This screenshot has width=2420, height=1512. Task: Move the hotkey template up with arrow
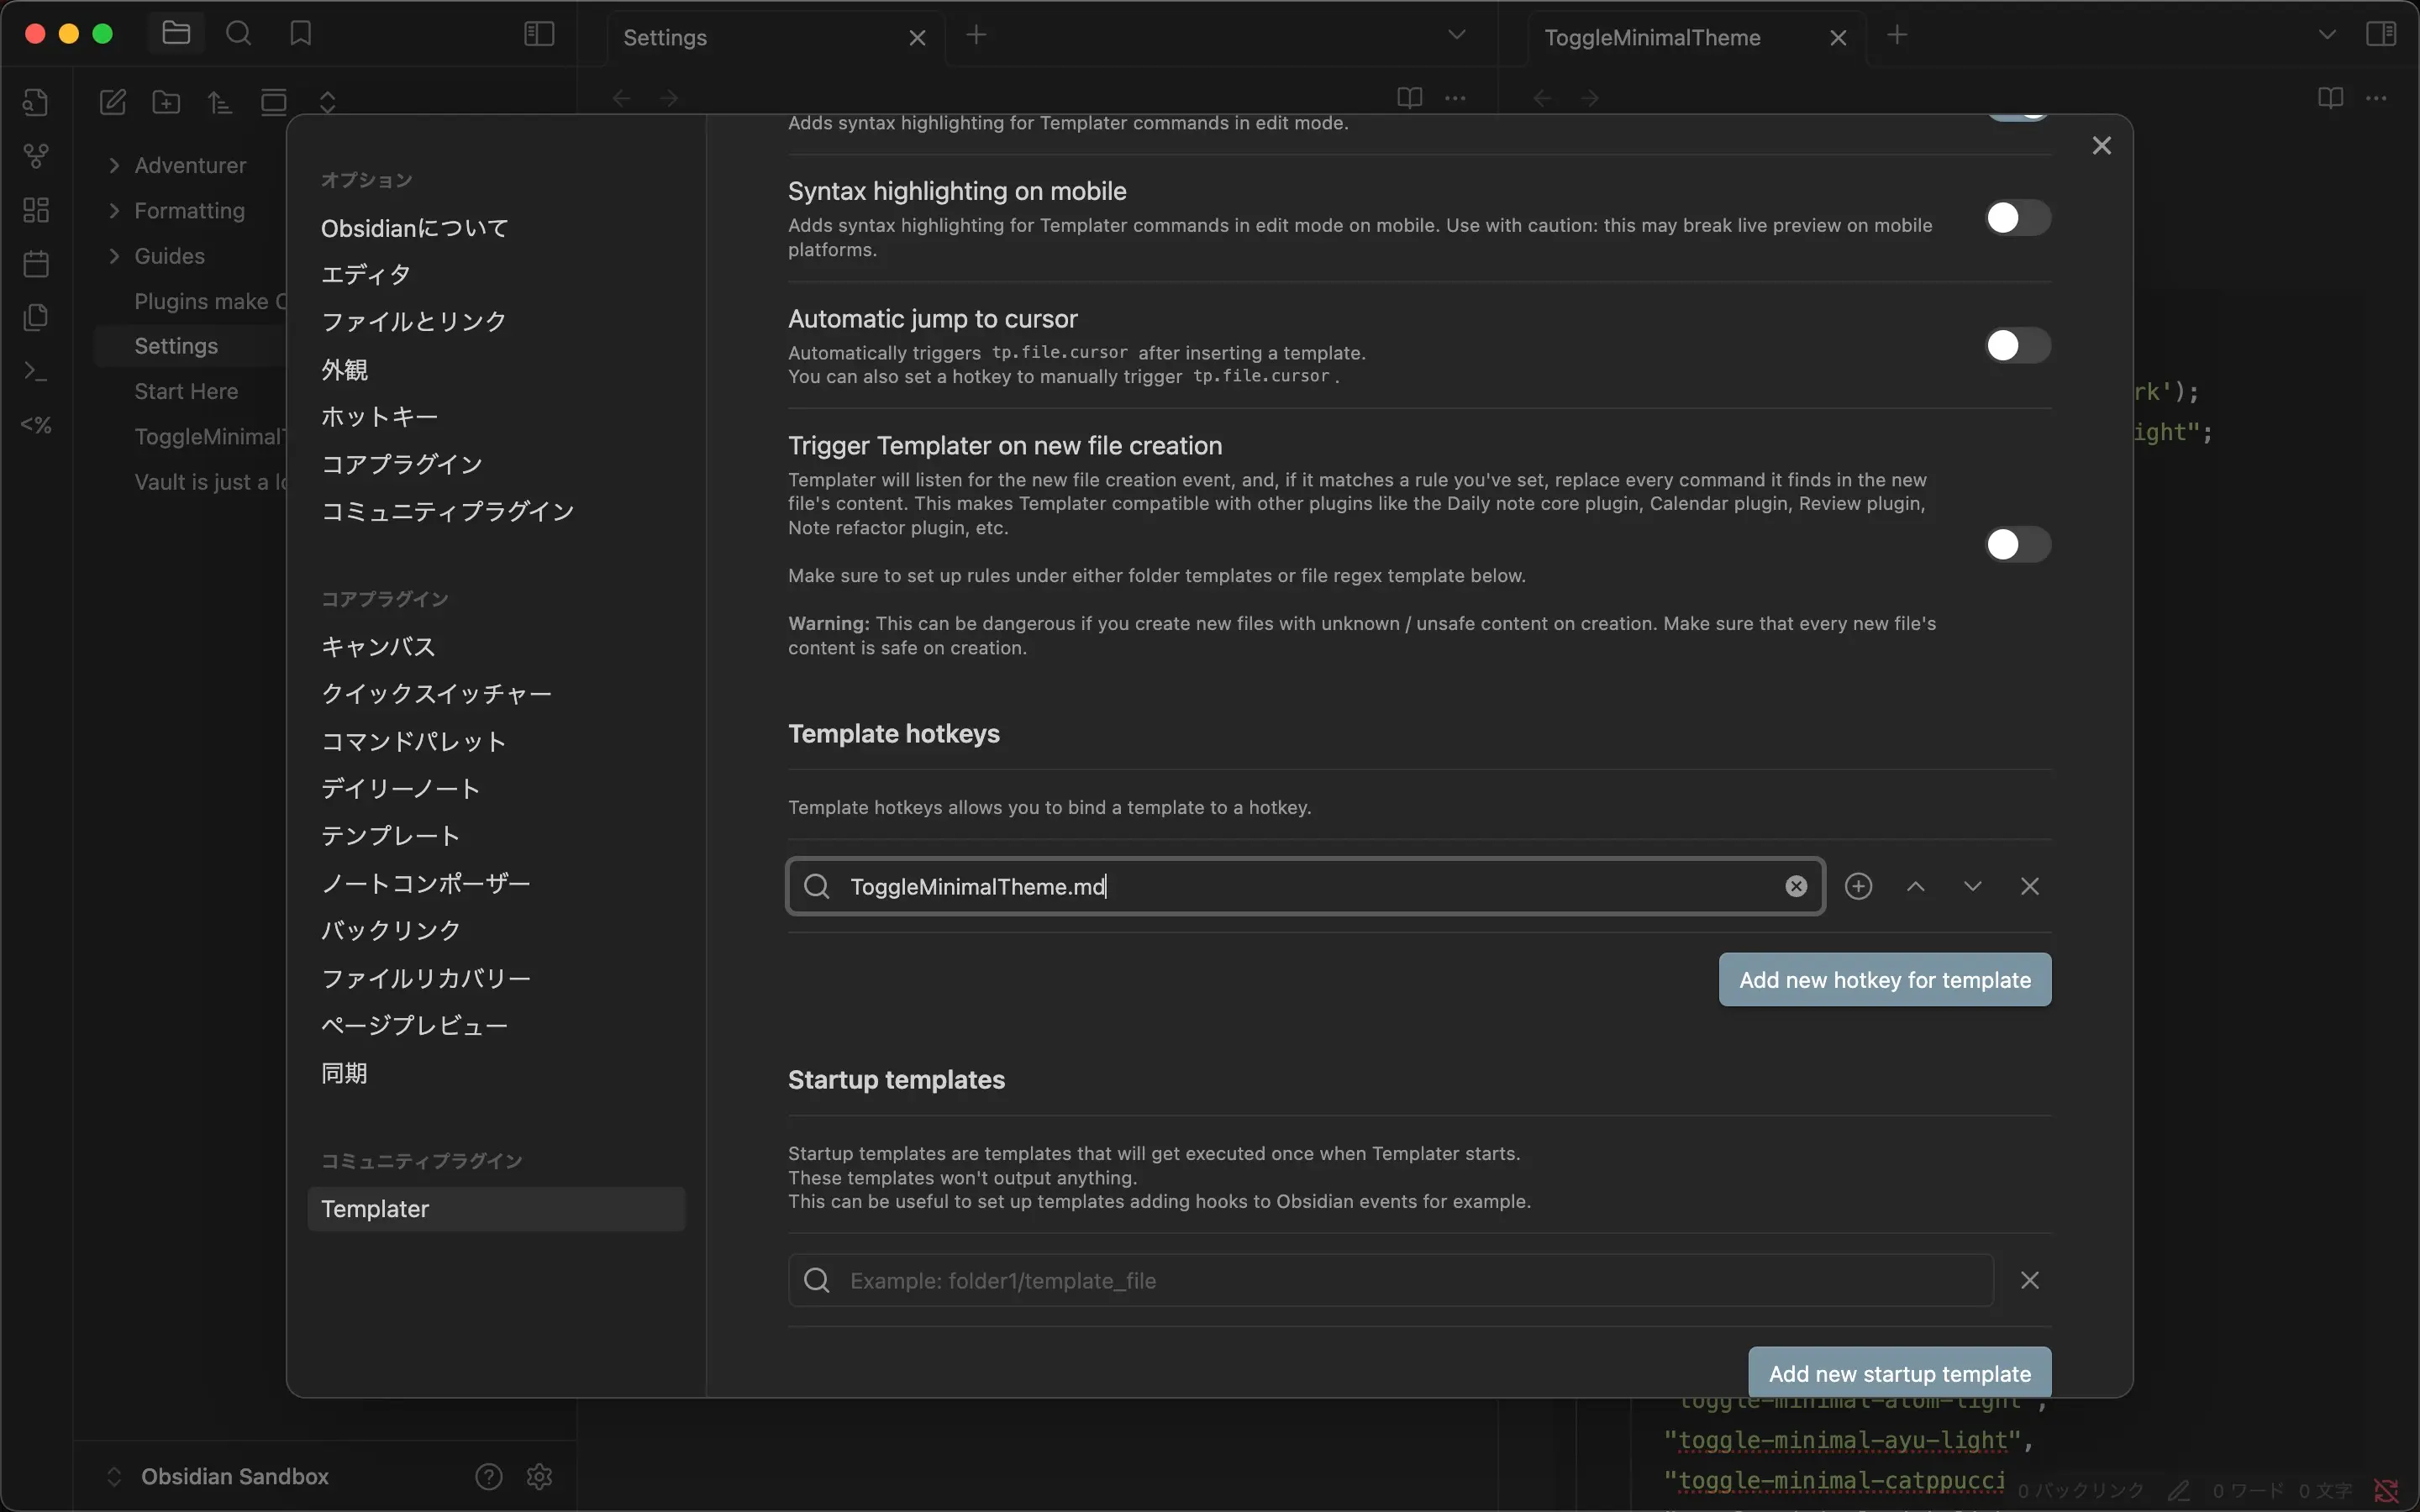pyautogui.click(x=1915, y=886)
